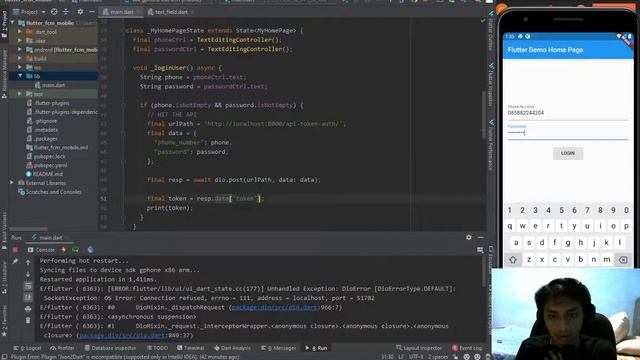Click the UTF-8 encoding selector in status bar

click(416, 357)
